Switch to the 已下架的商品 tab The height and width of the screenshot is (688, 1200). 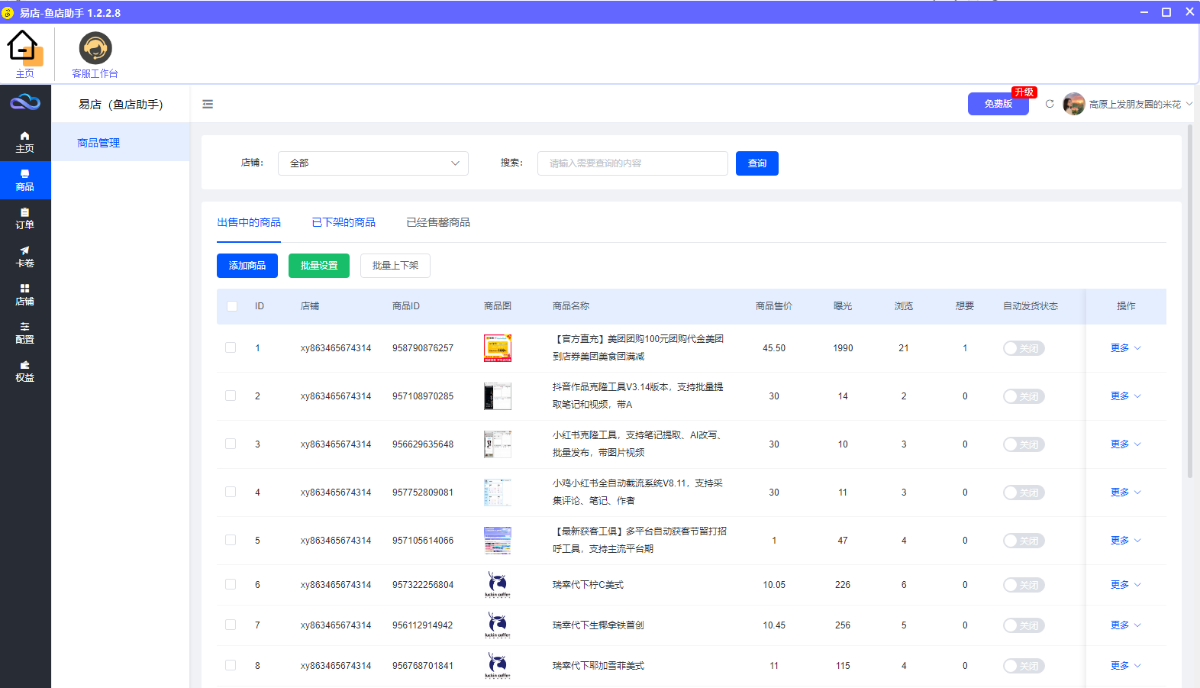coord(343,222)
